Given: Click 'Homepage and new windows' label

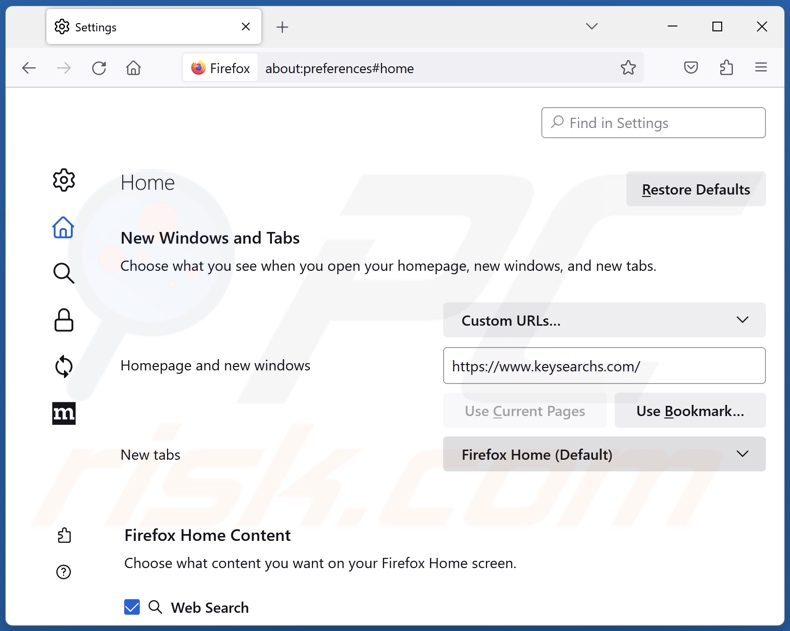Looking at the screenshot, I should click(215, 365).
